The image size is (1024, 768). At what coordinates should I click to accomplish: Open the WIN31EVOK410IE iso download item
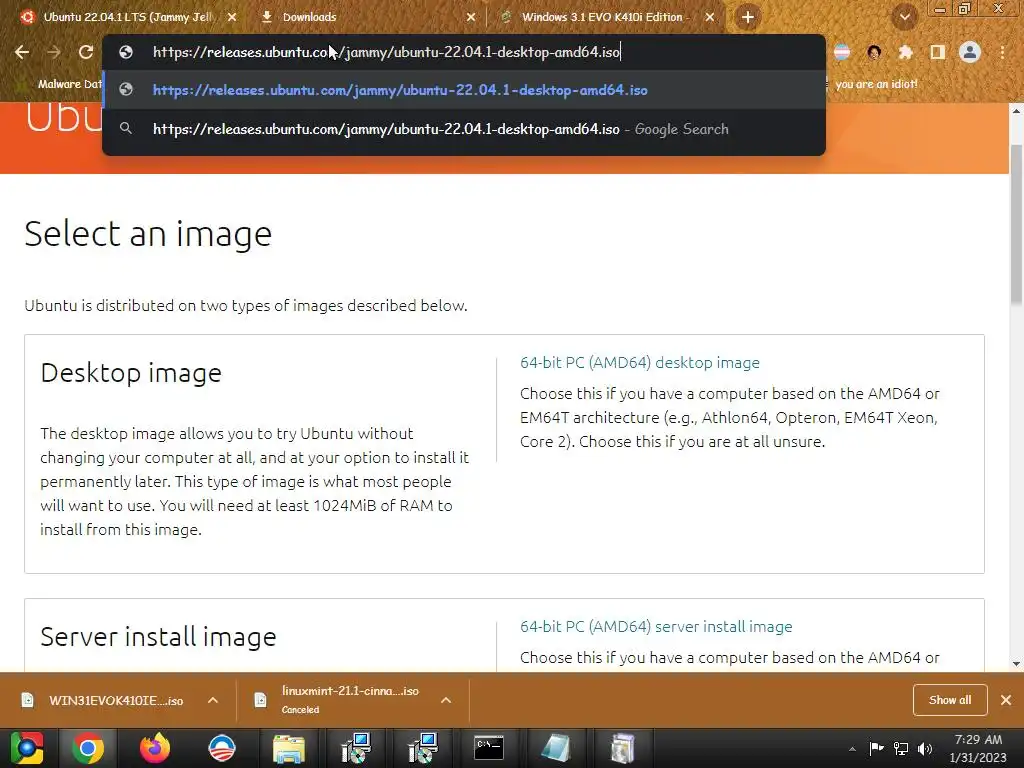(116, 700)
